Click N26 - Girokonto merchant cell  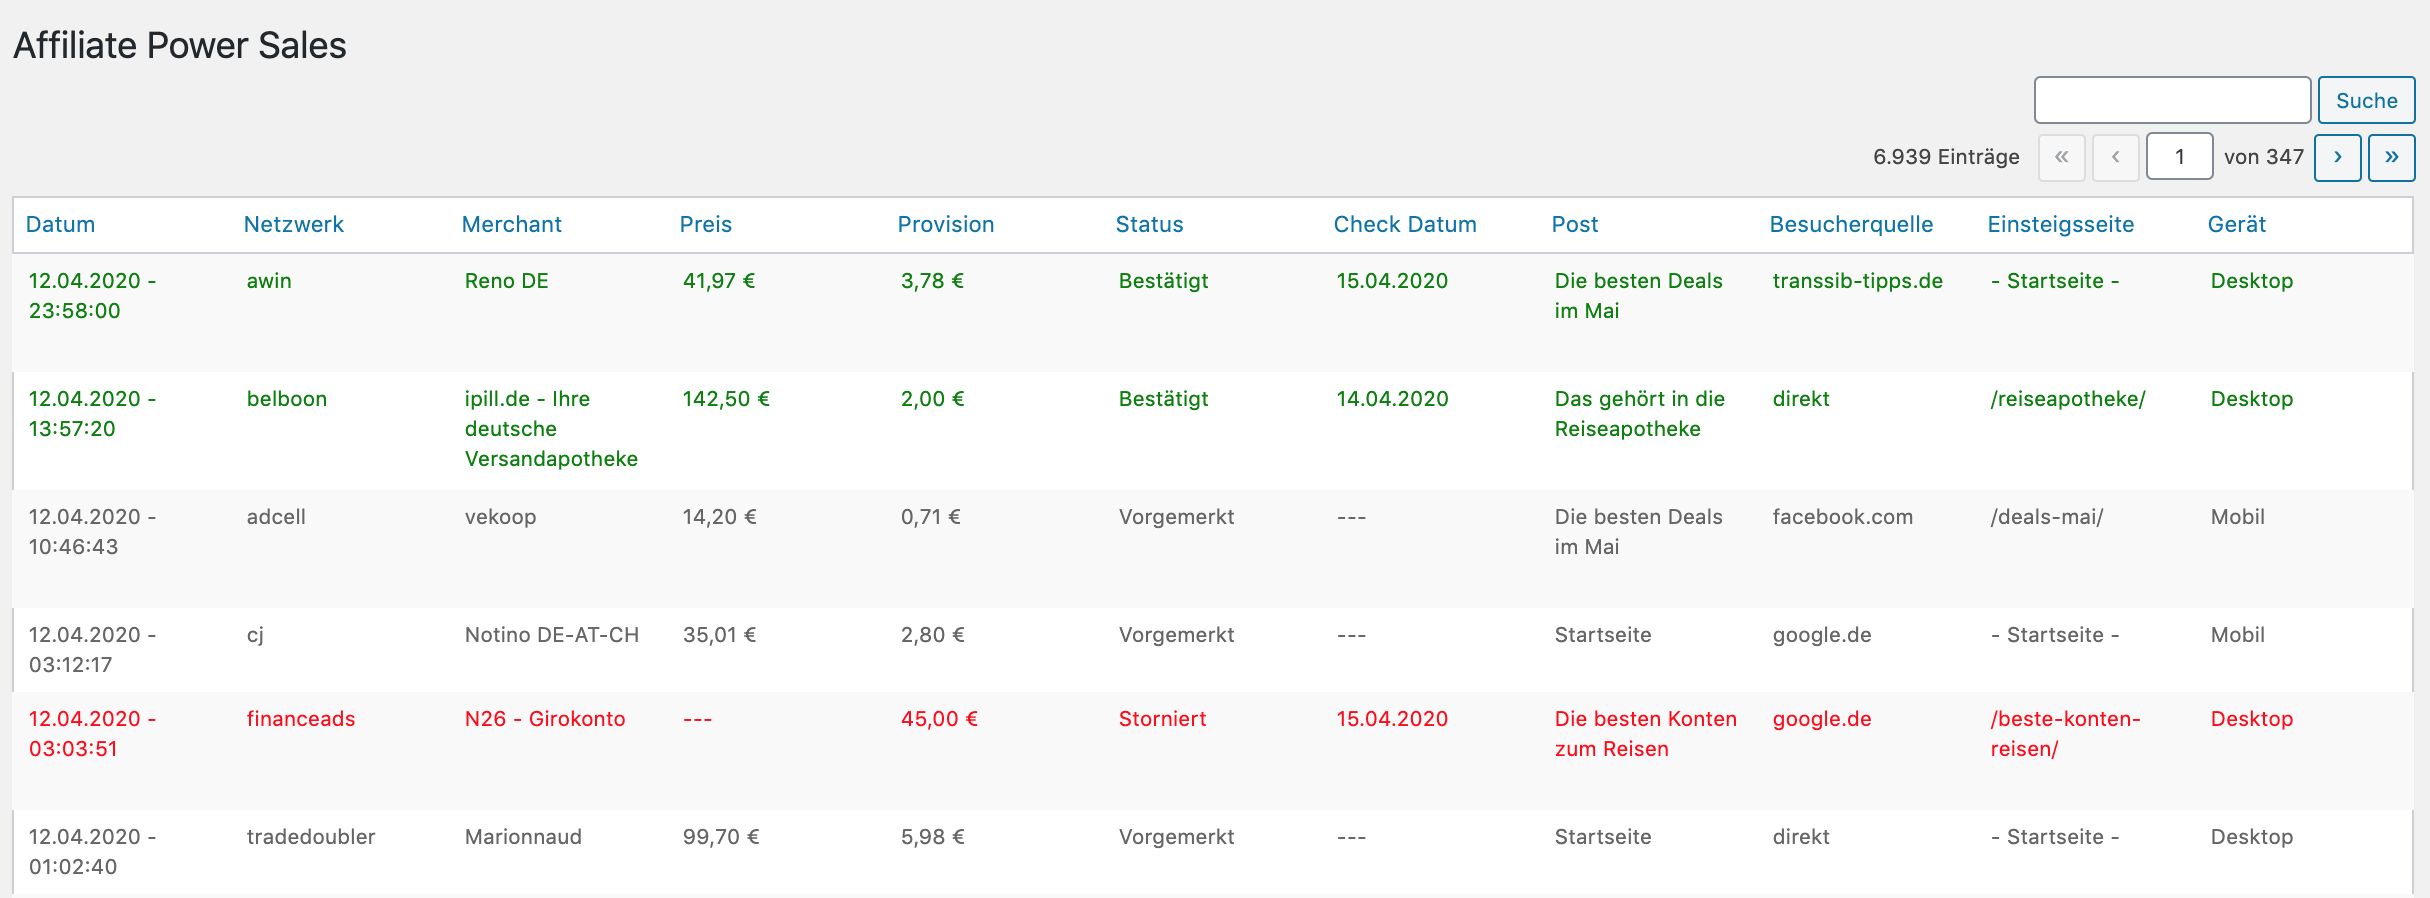point(545,719)
